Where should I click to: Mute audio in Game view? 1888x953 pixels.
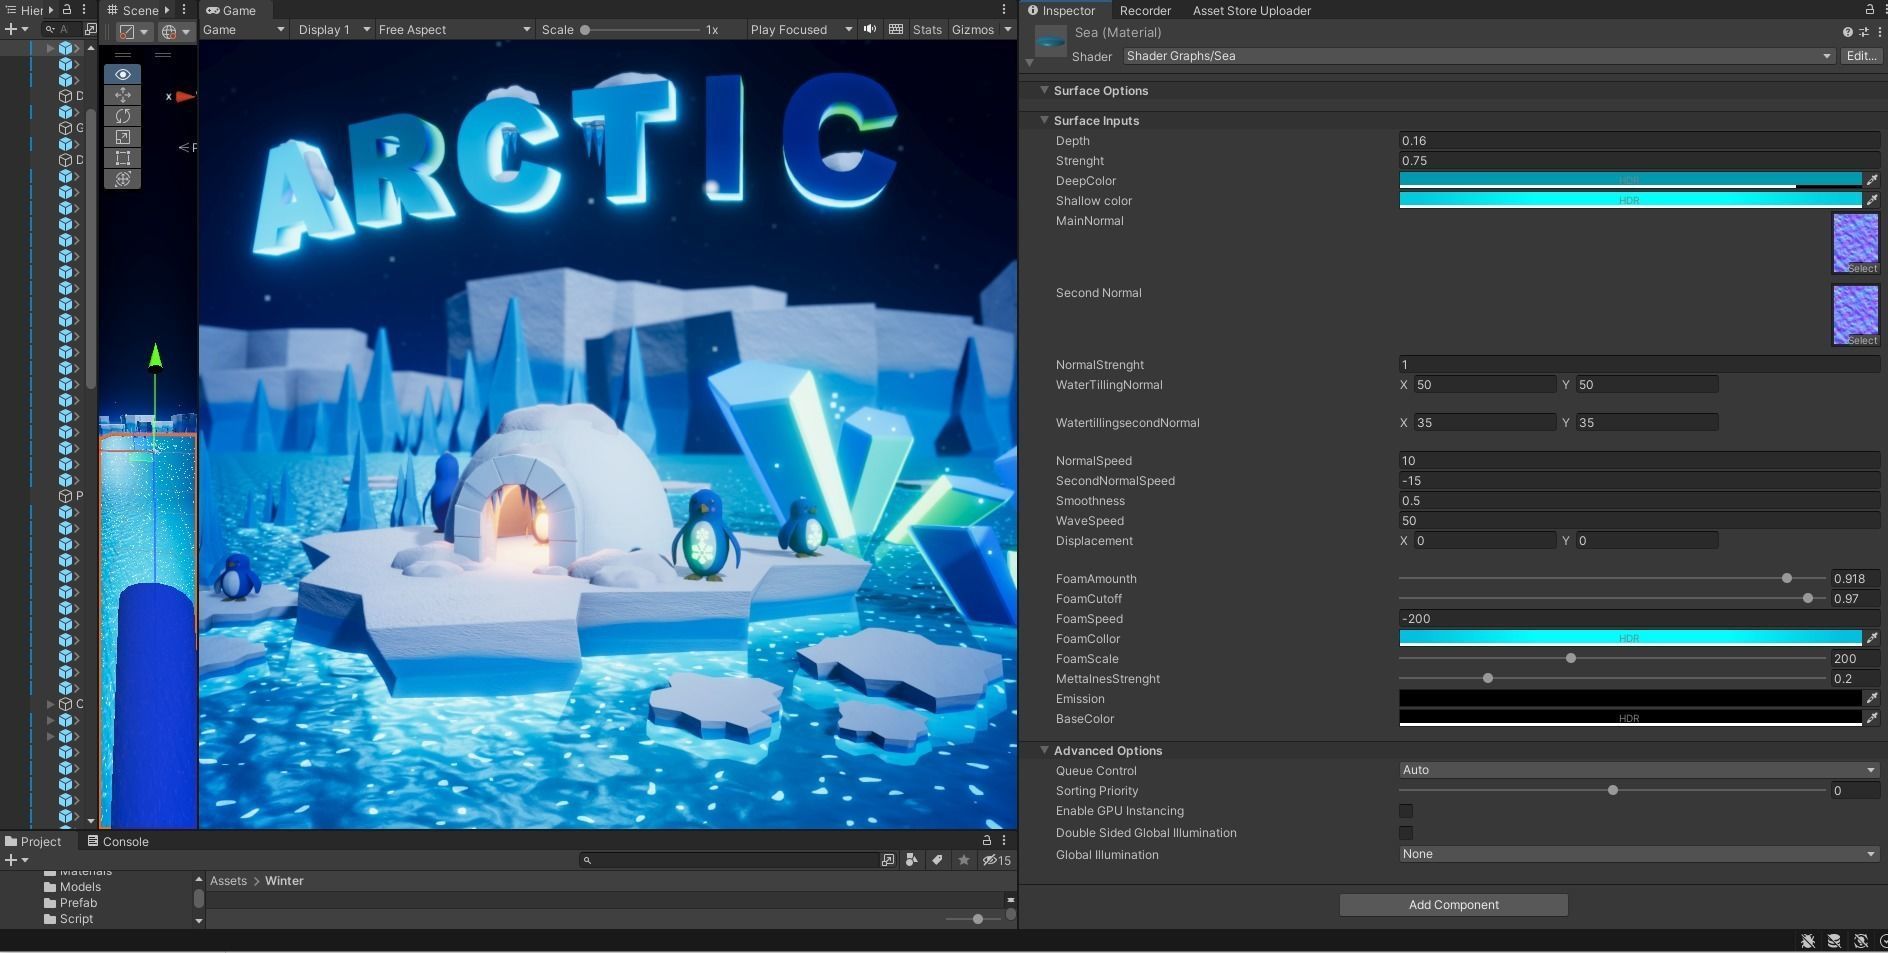870,29
